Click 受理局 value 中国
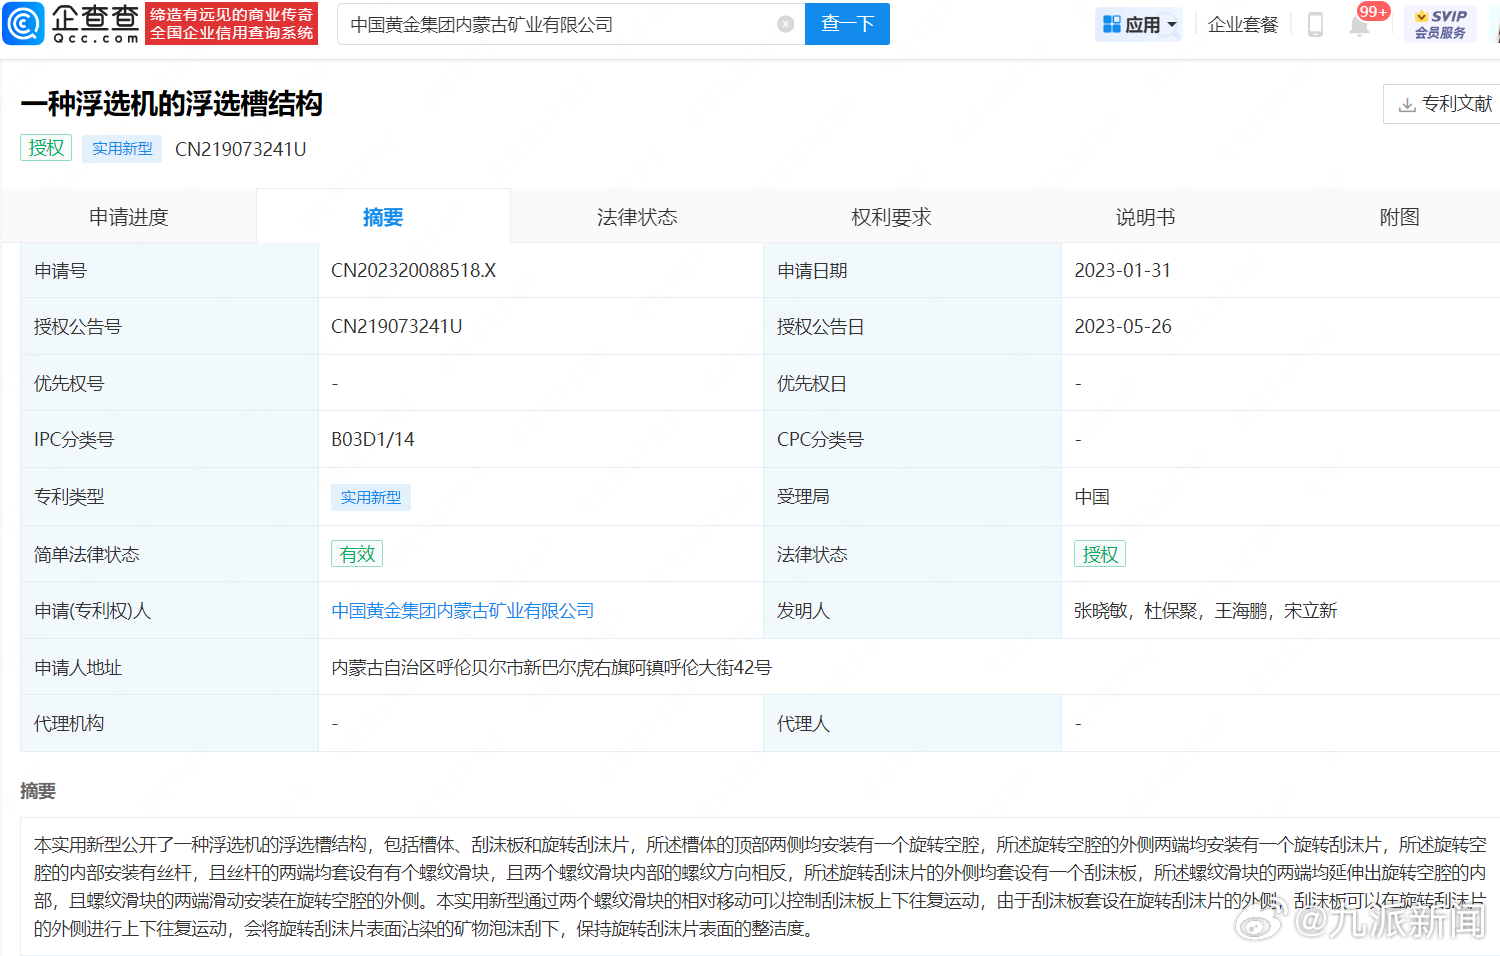This screenshot has width=1500, height=956. coord(1092,497)
